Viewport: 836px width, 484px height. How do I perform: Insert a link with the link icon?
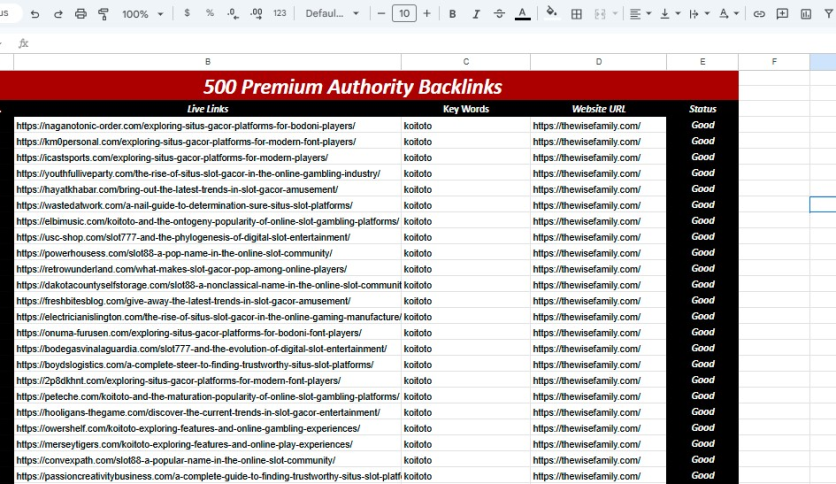759,14
